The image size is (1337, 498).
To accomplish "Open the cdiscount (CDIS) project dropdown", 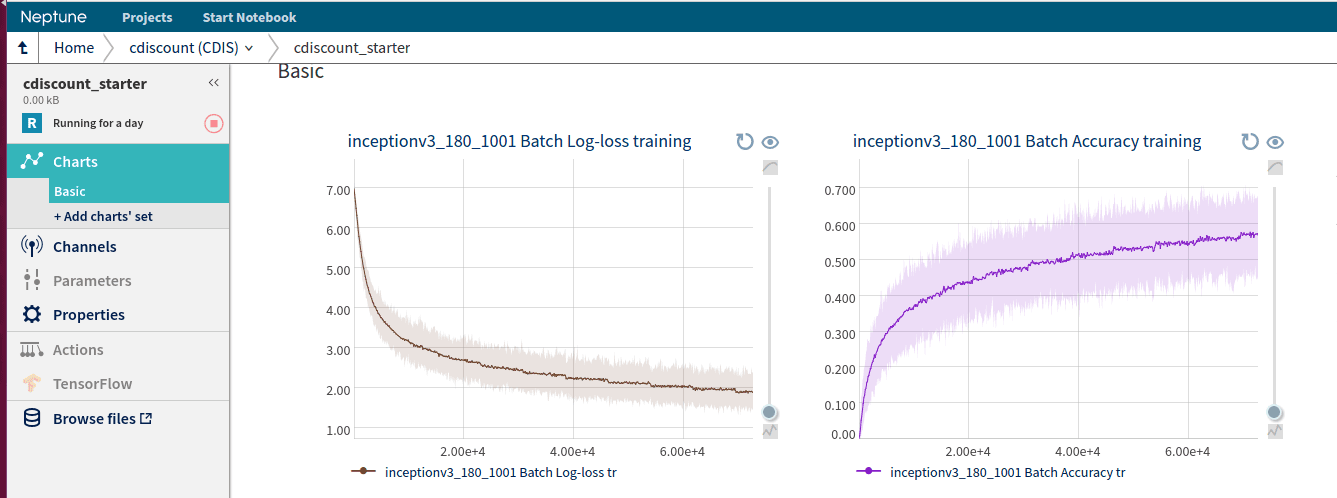I will (x=191, y=48).
